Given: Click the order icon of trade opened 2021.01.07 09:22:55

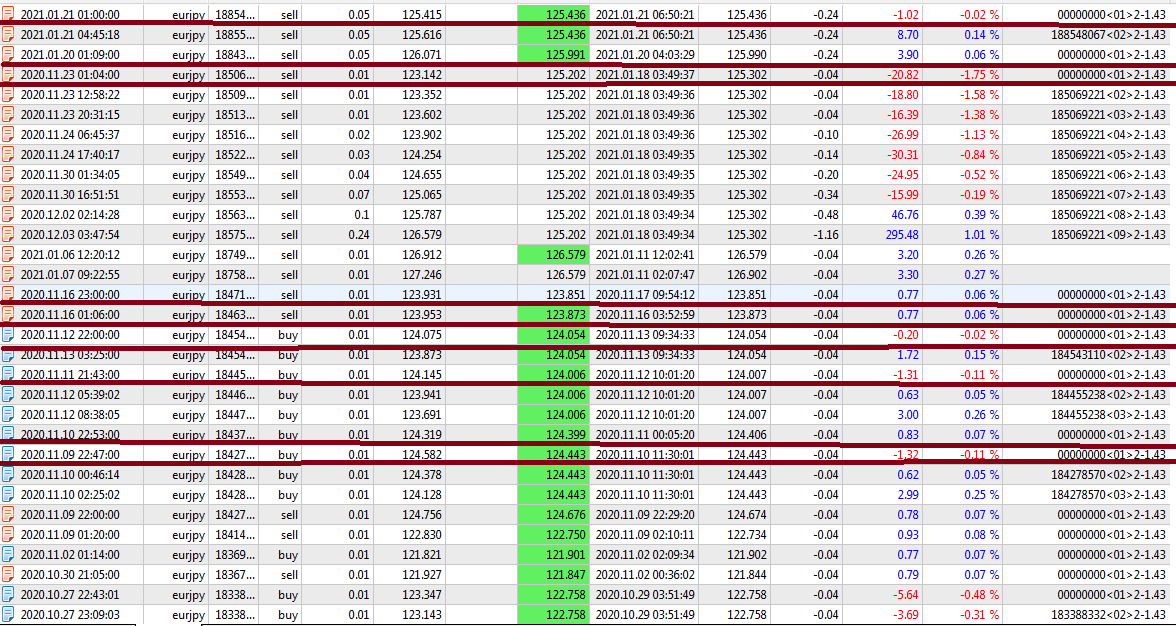Looking at the screenshot, I should [8, 274].
